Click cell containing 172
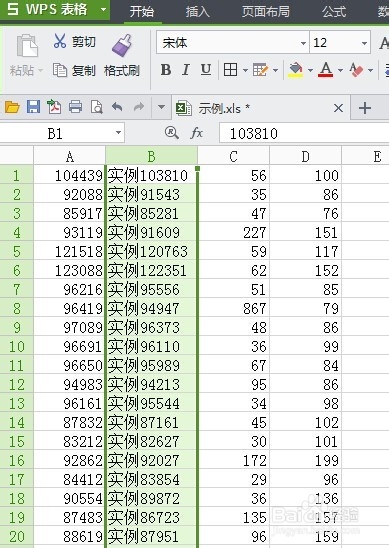The image size is (389, 548). 233,460
